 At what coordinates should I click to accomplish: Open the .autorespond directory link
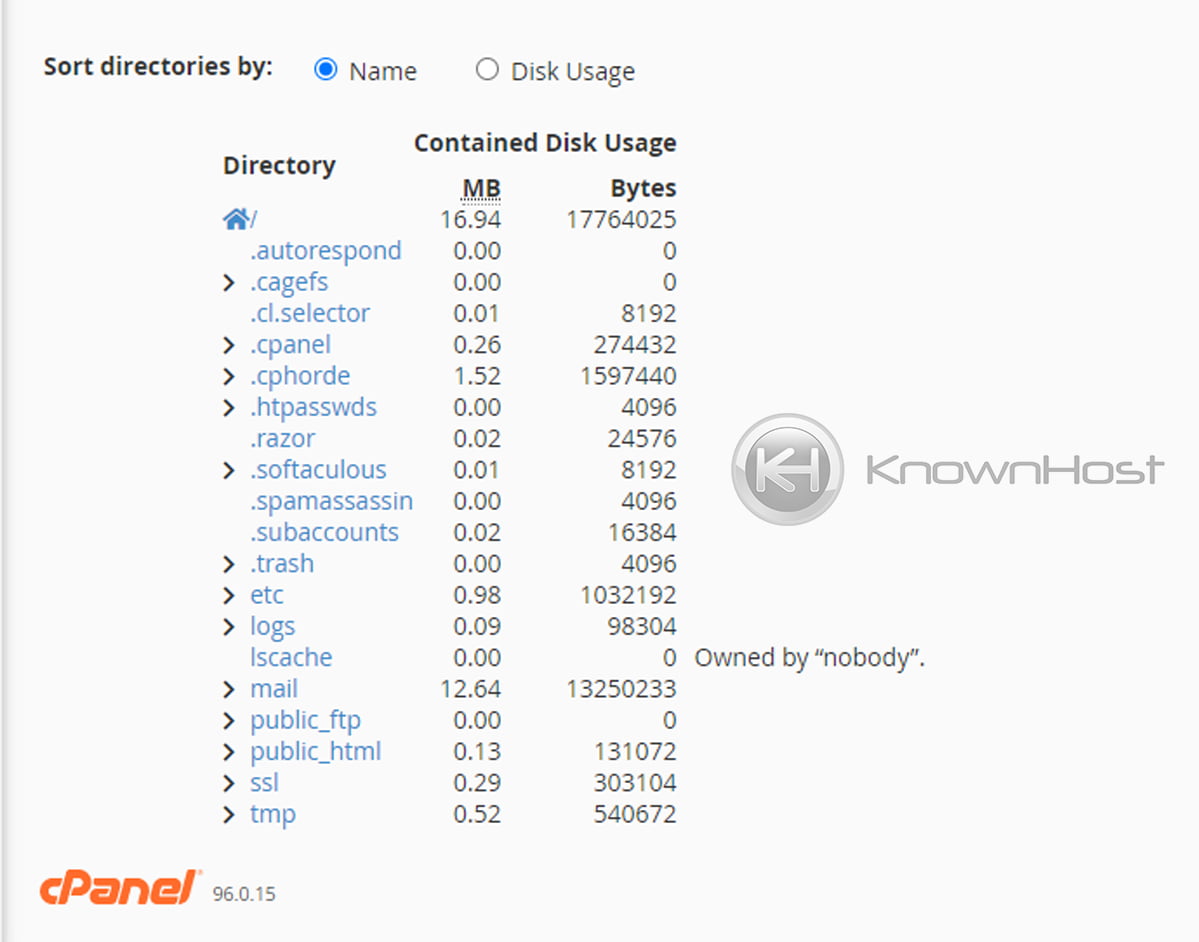(325, 250)
